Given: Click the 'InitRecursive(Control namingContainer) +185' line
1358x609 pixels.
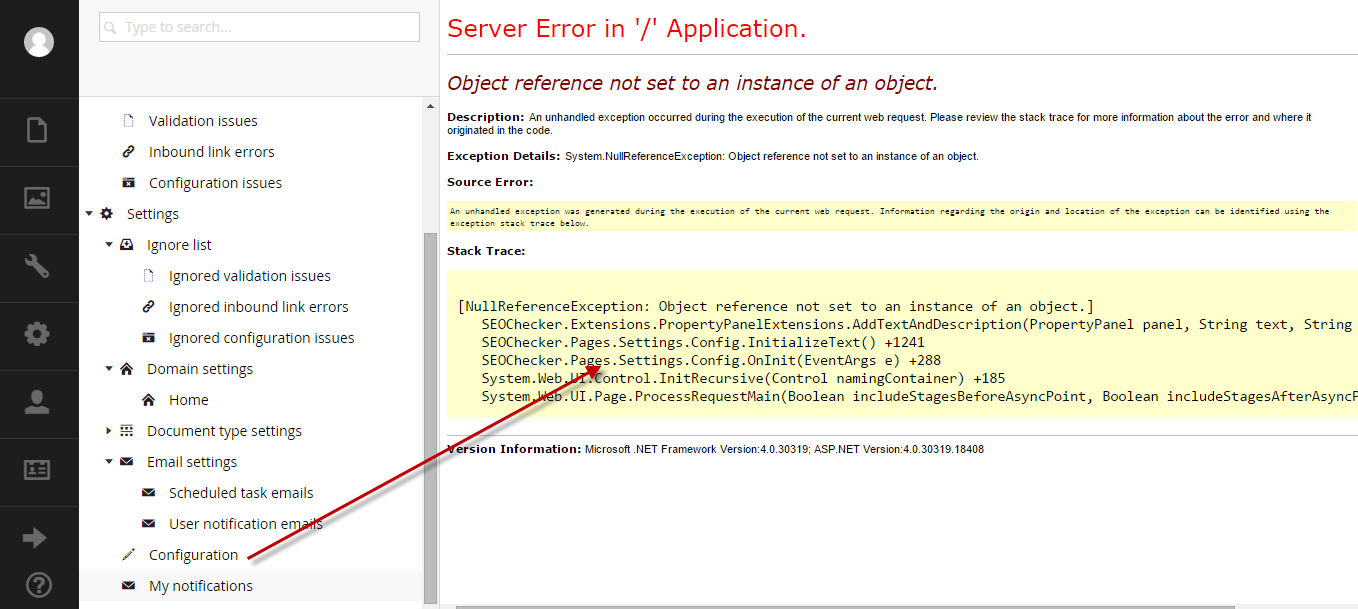Looking at the screenshot, I should tap(743, 378).
